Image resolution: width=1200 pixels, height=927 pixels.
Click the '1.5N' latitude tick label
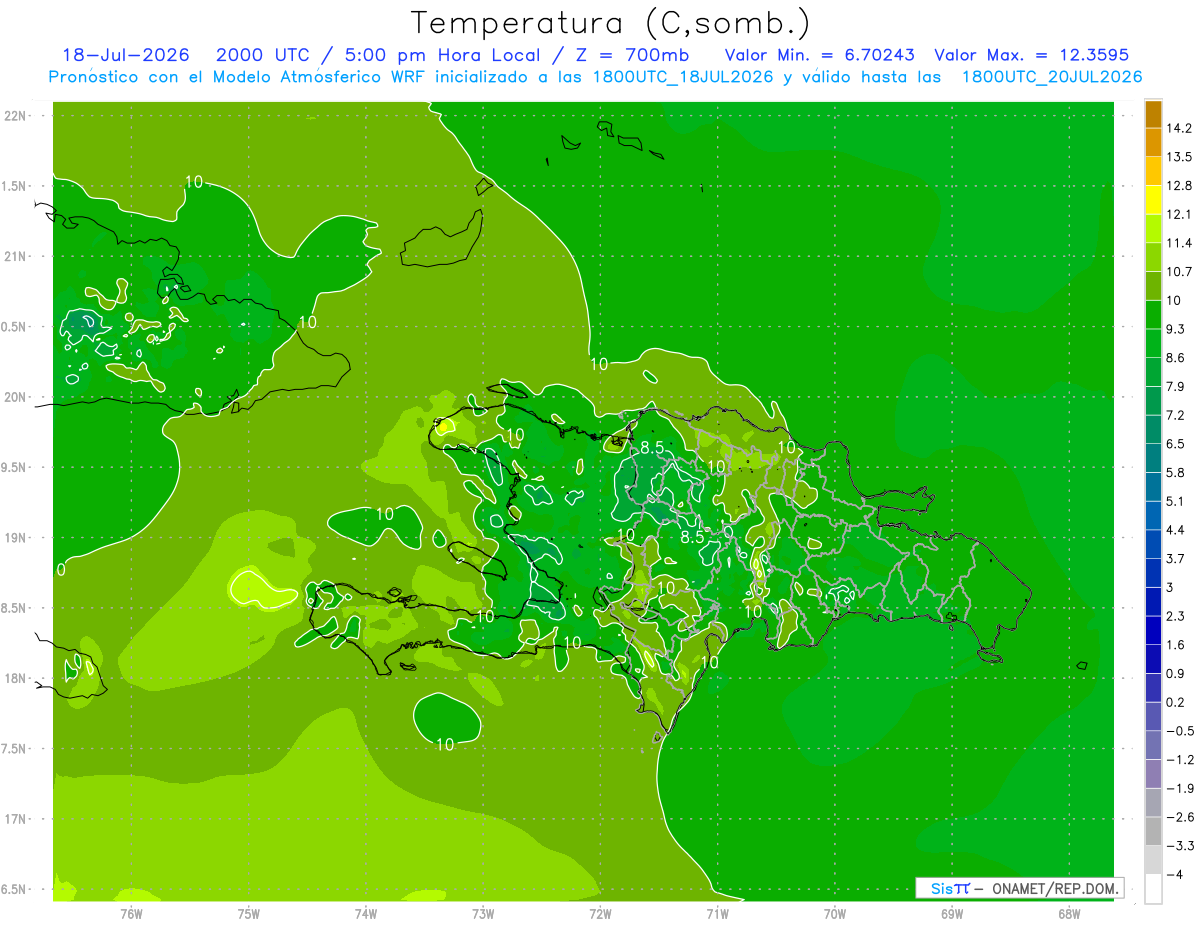point(15,186)
